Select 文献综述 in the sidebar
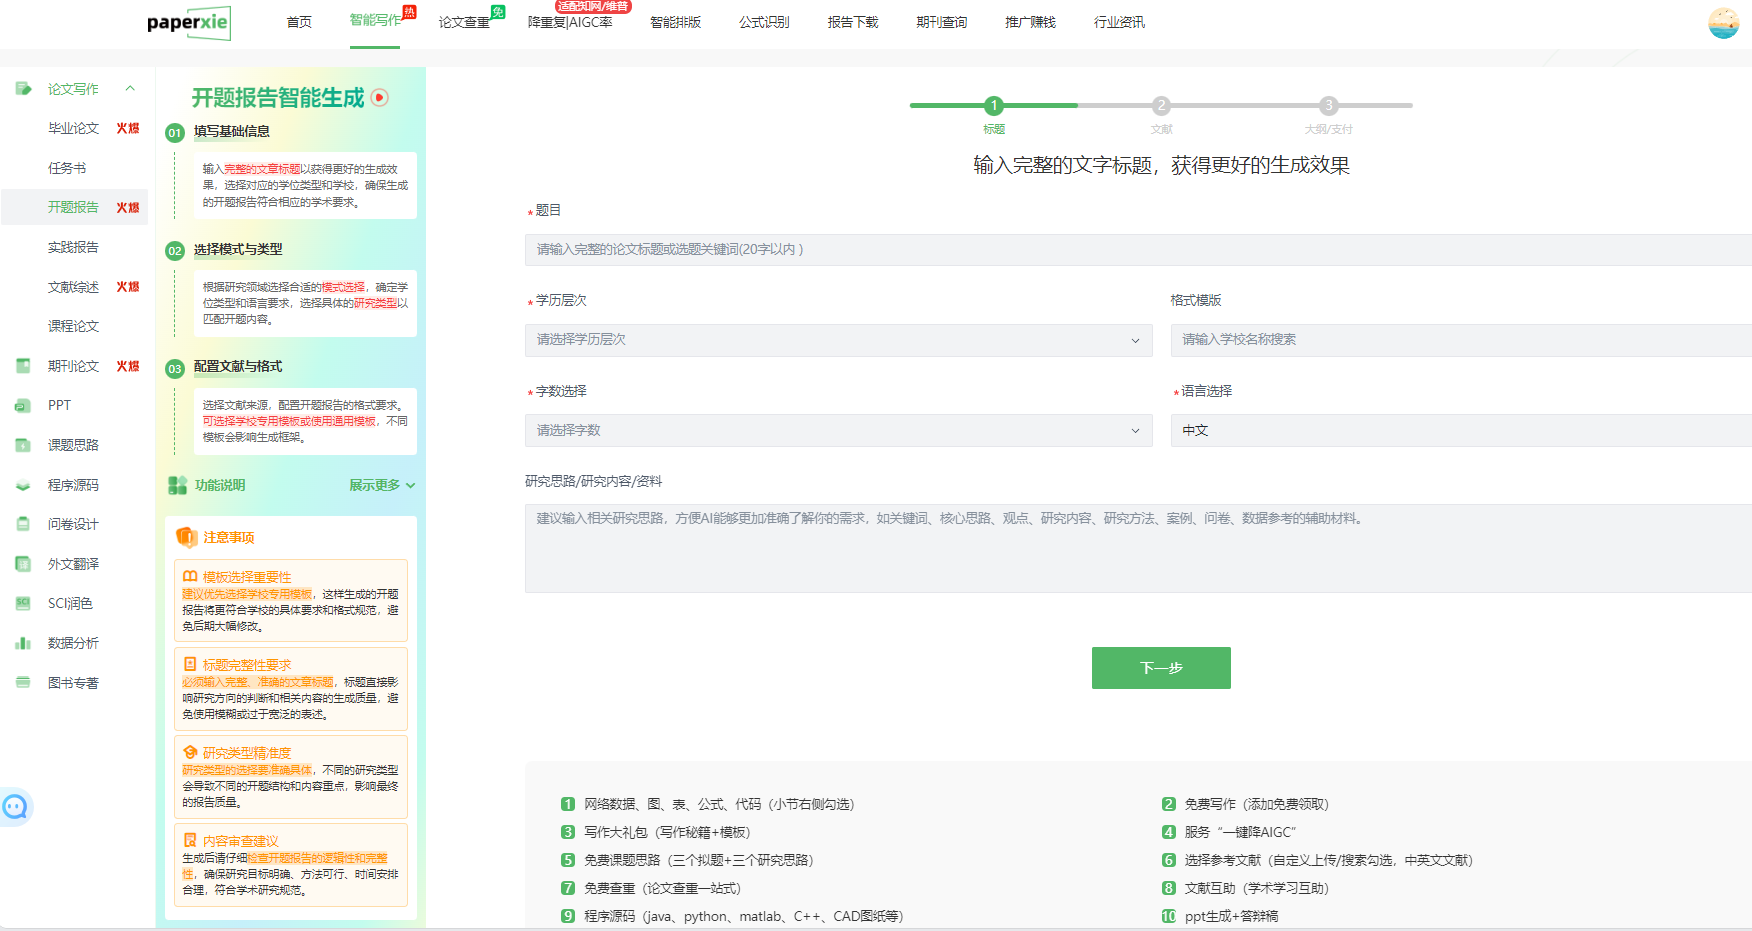1752x931 pixels. tap(74, 287)
